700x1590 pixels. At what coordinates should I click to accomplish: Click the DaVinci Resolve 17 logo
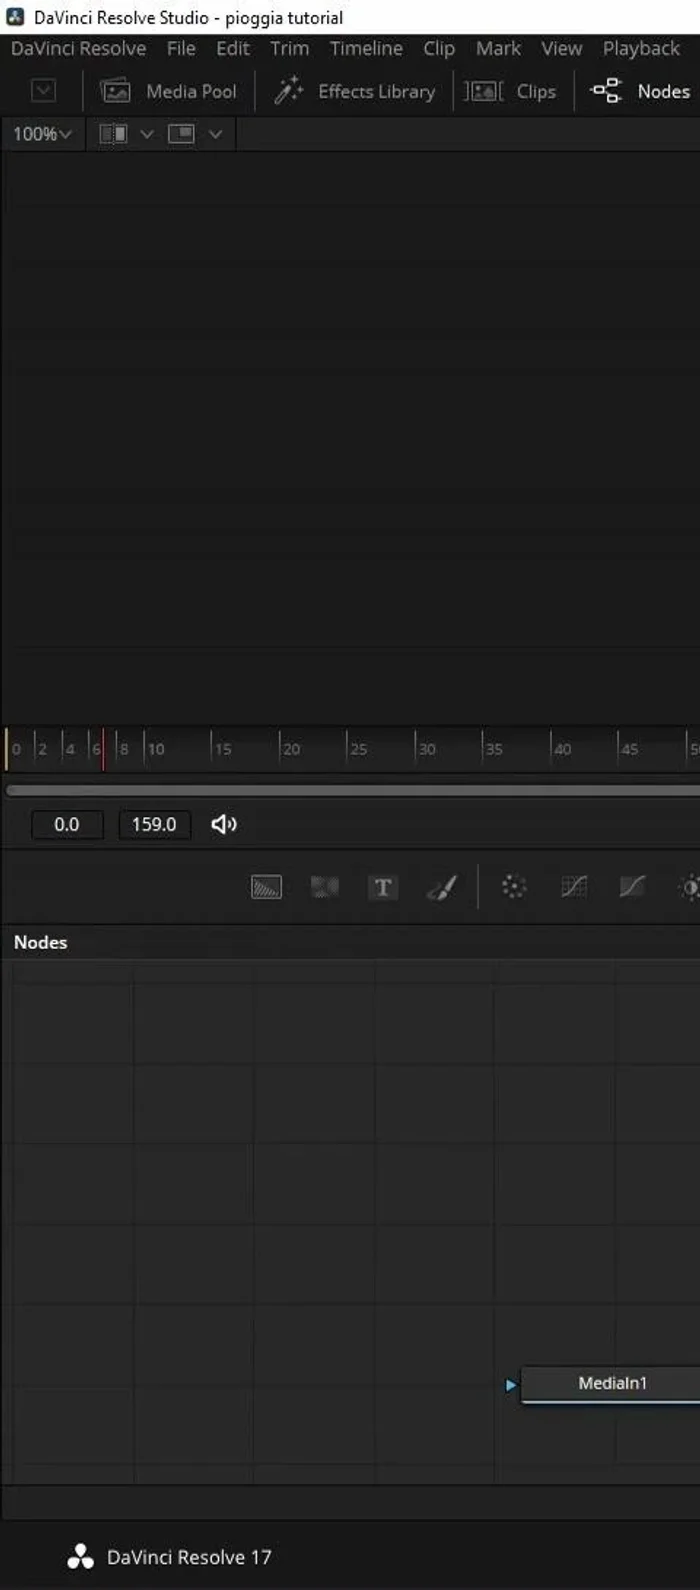pyautogui.click(x=80, y=1557)
